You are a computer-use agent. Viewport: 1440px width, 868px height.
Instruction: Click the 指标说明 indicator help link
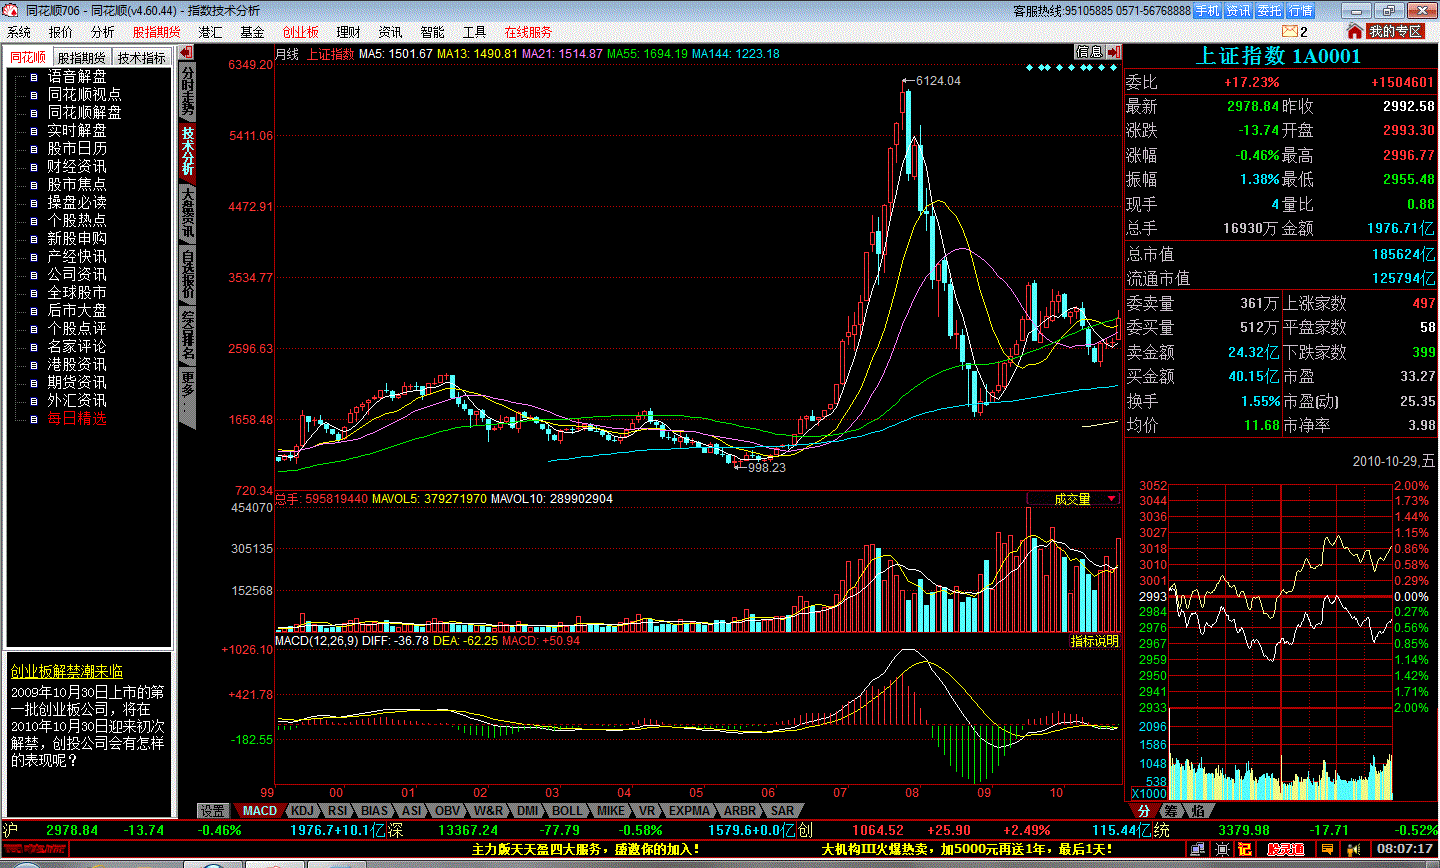pyautogui.click(x=1095, y=641)
